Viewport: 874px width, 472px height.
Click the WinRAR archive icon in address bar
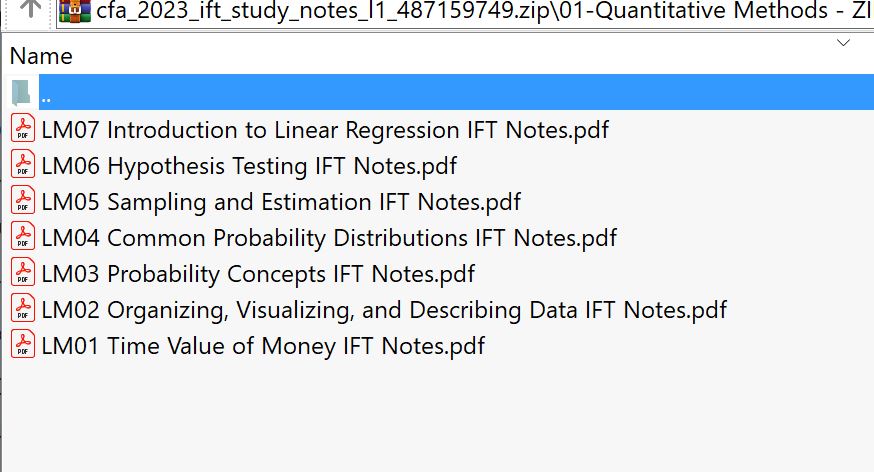(74, 11)
